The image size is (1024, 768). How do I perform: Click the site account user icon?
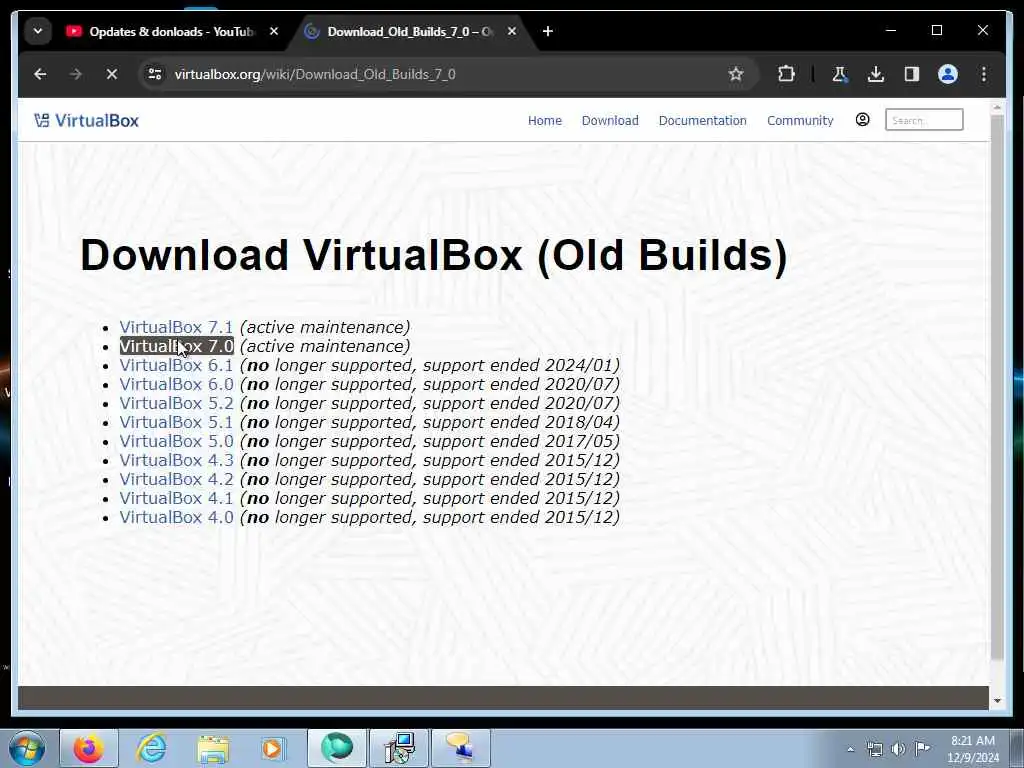[862, 120]
